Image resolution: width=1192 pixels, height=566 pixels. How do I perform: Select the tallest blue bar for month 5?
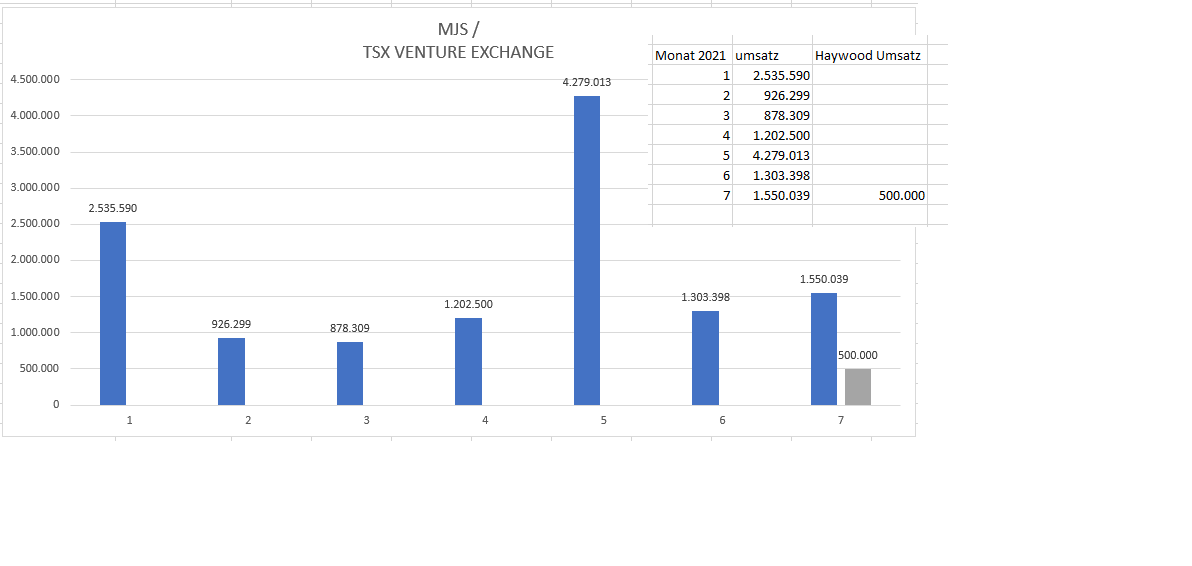587,251
